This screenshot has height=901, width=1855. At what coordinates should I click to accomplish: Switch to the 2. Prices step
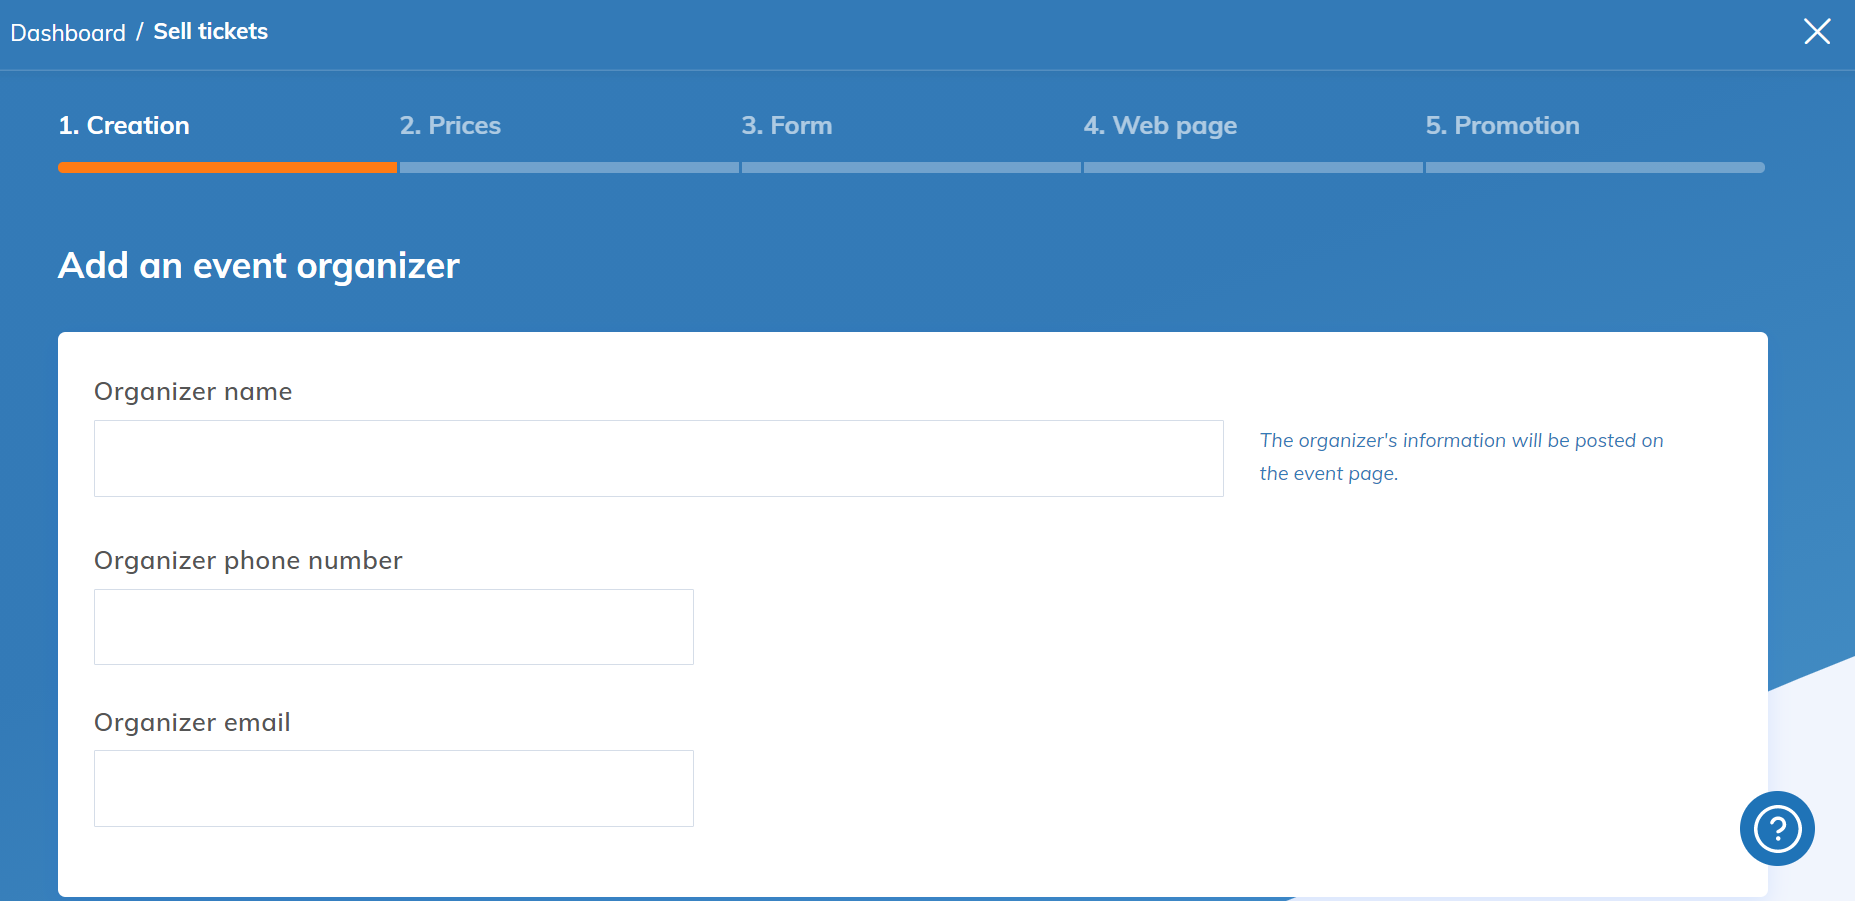coord(450,126)
